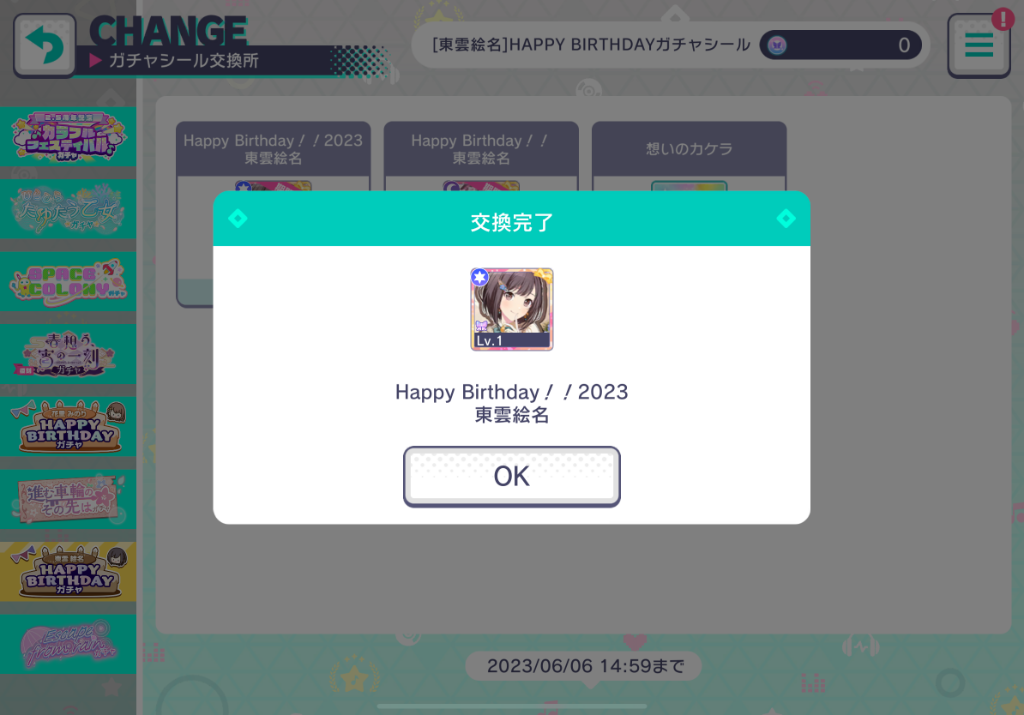Tap the green back arrow button
1024x715 pixels.
tap(44, 45)
